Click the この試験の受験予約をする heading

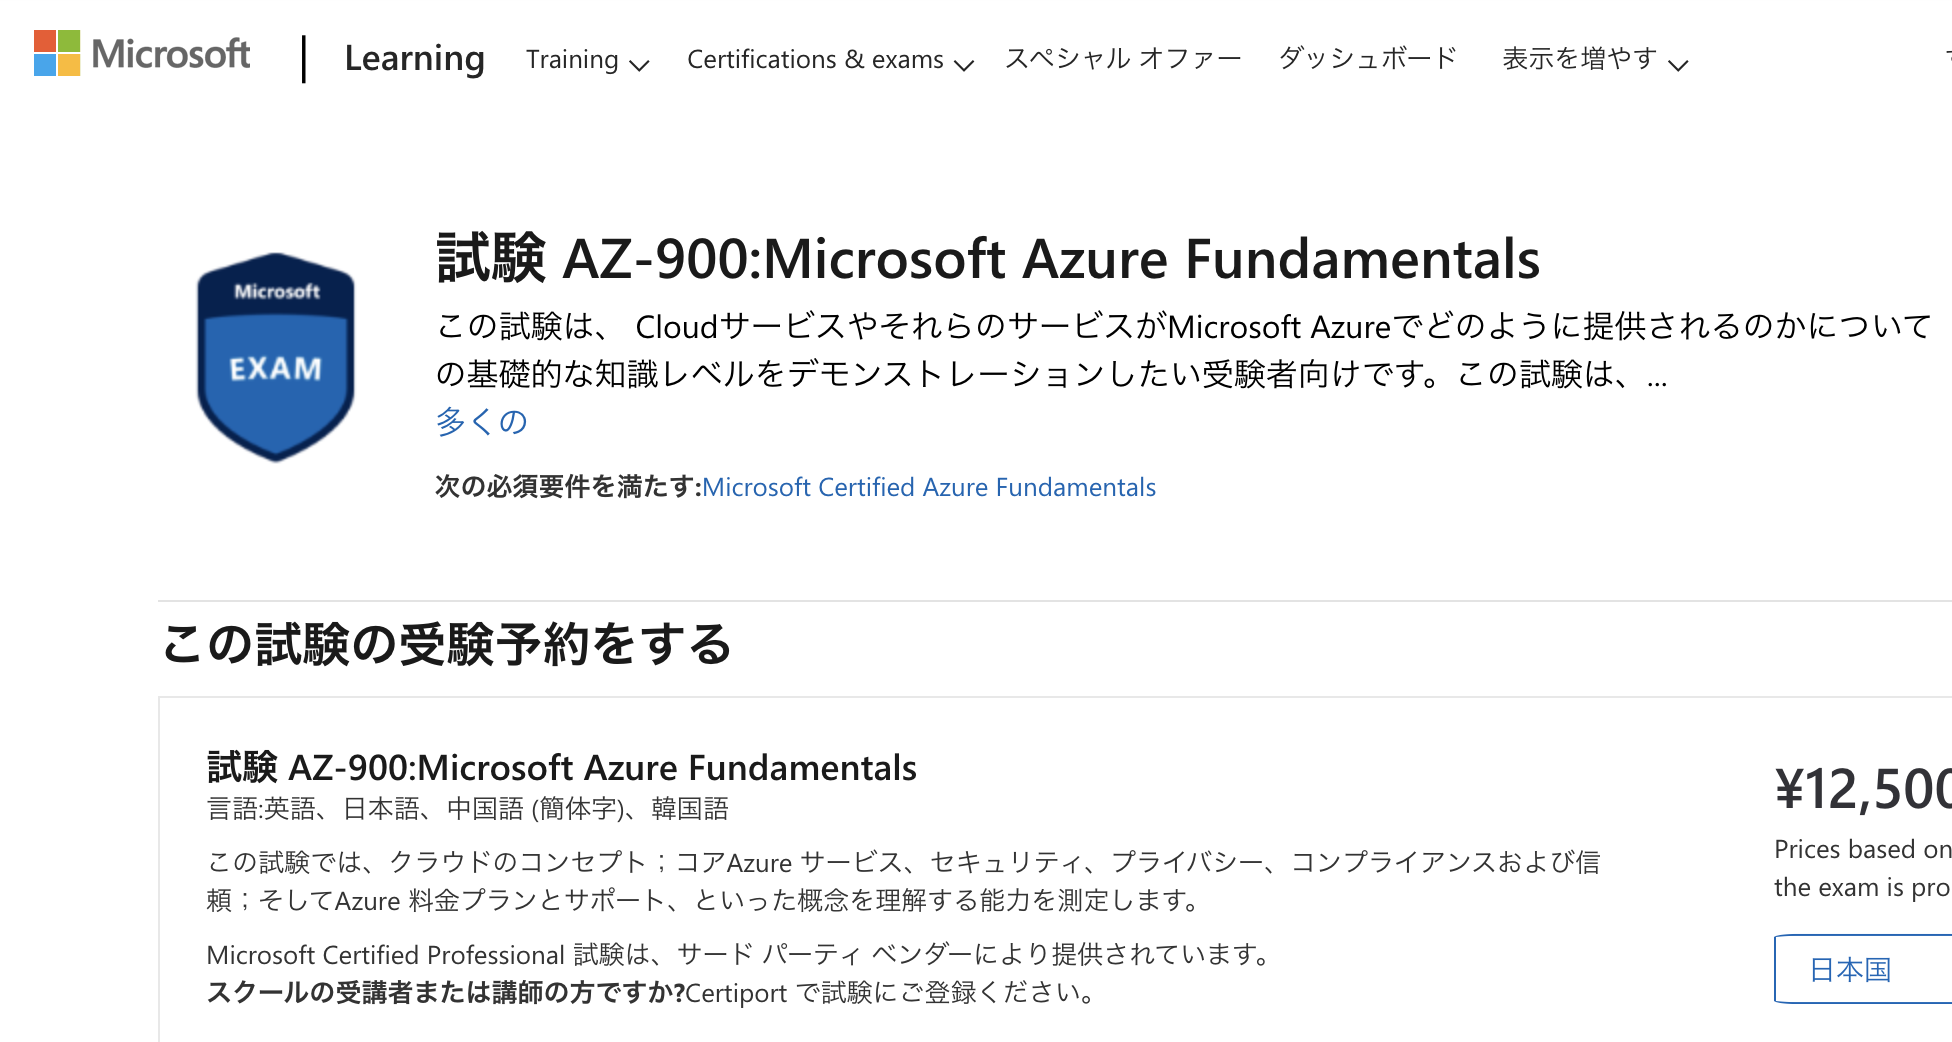(447, 644)
